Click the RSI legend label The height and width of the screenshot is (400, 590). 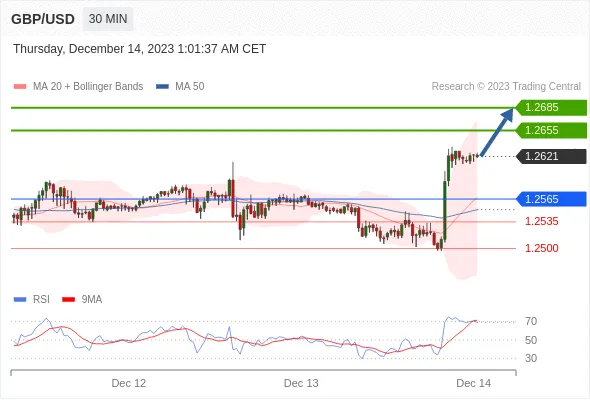point(41,300)
